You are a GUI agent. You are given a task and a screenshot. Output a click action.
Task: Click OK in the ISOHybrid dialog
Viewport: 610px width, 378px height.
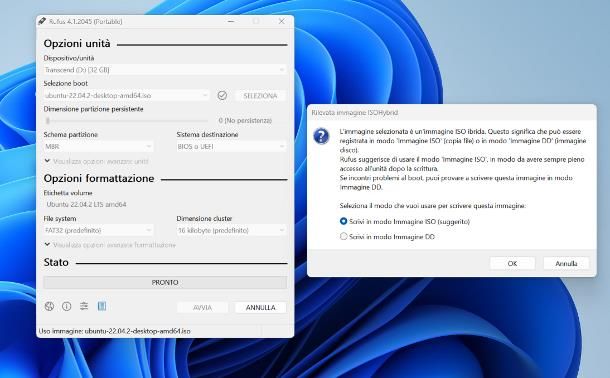click(x=512, y=263)
